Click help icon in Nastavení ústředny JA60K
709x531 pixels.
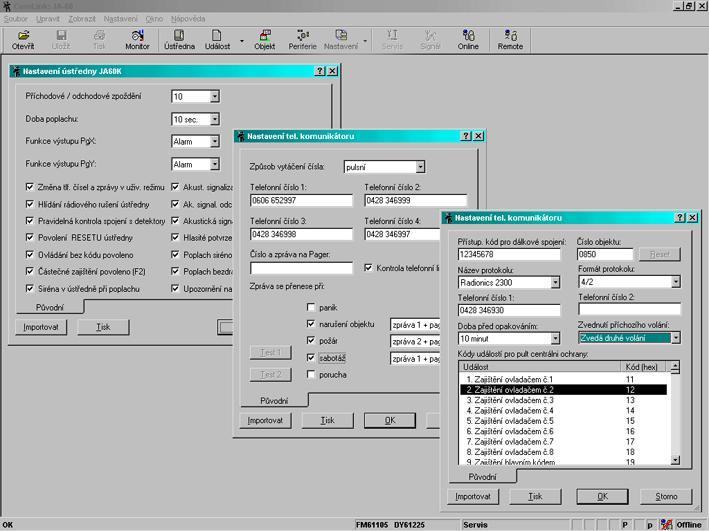click(x=320, y=71)
